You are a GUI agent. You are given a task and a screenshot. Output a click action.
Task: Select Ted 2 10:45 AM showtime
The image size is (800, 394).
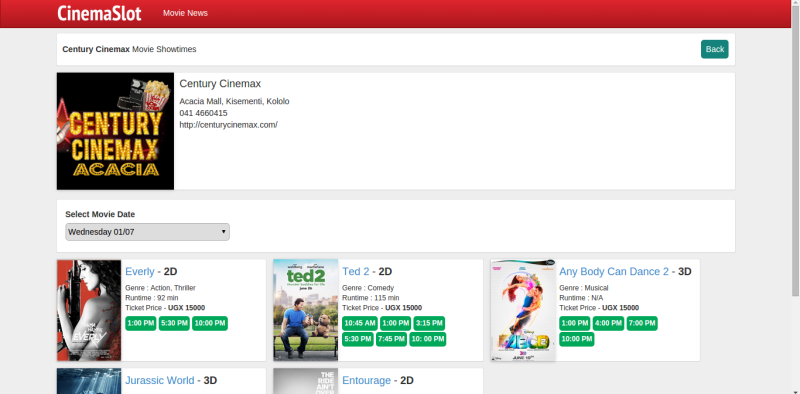(x=360, y=324)
